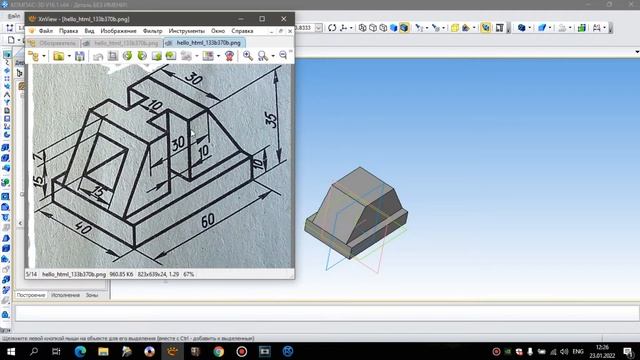The image size is (640, 360).
Task: Open Google Chrome from the taskbar
Action: click(x=219, y=351)
